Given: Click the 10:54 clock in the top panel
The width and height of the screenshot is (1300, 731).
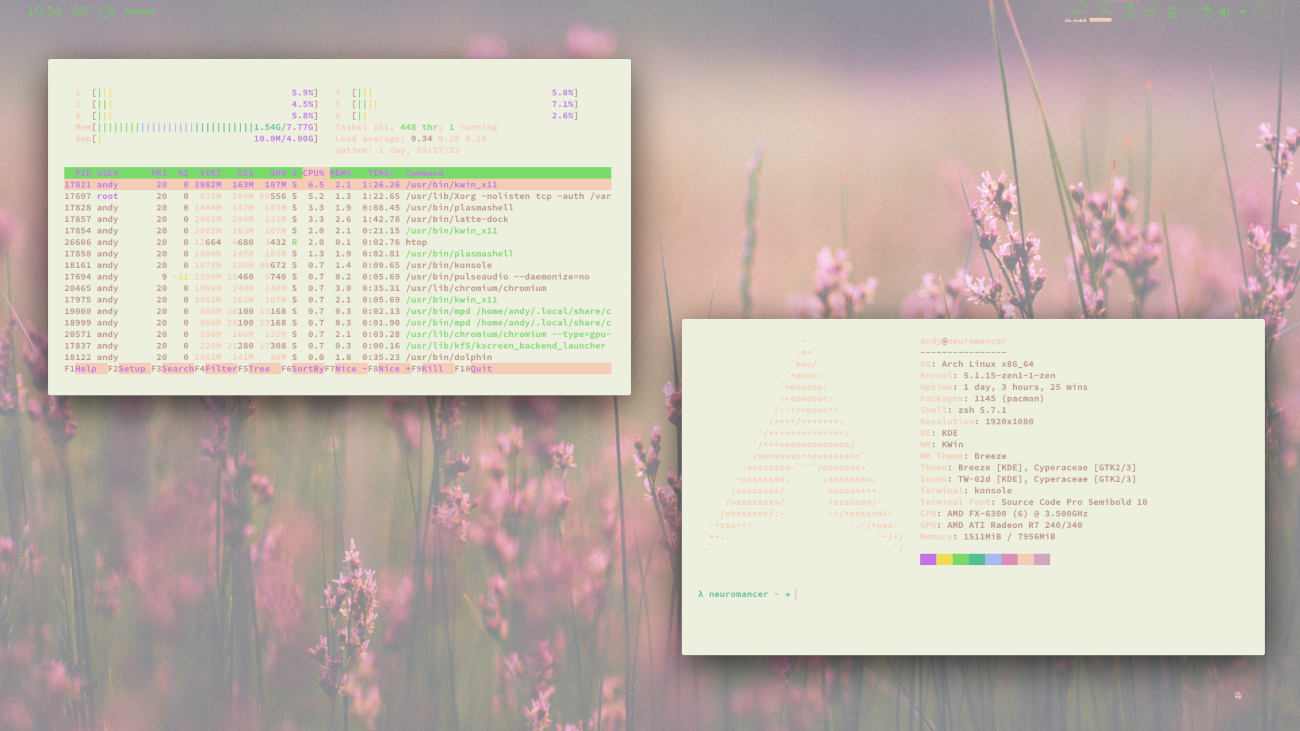Looking at the screenshot, I should click(x=44, y=11).
